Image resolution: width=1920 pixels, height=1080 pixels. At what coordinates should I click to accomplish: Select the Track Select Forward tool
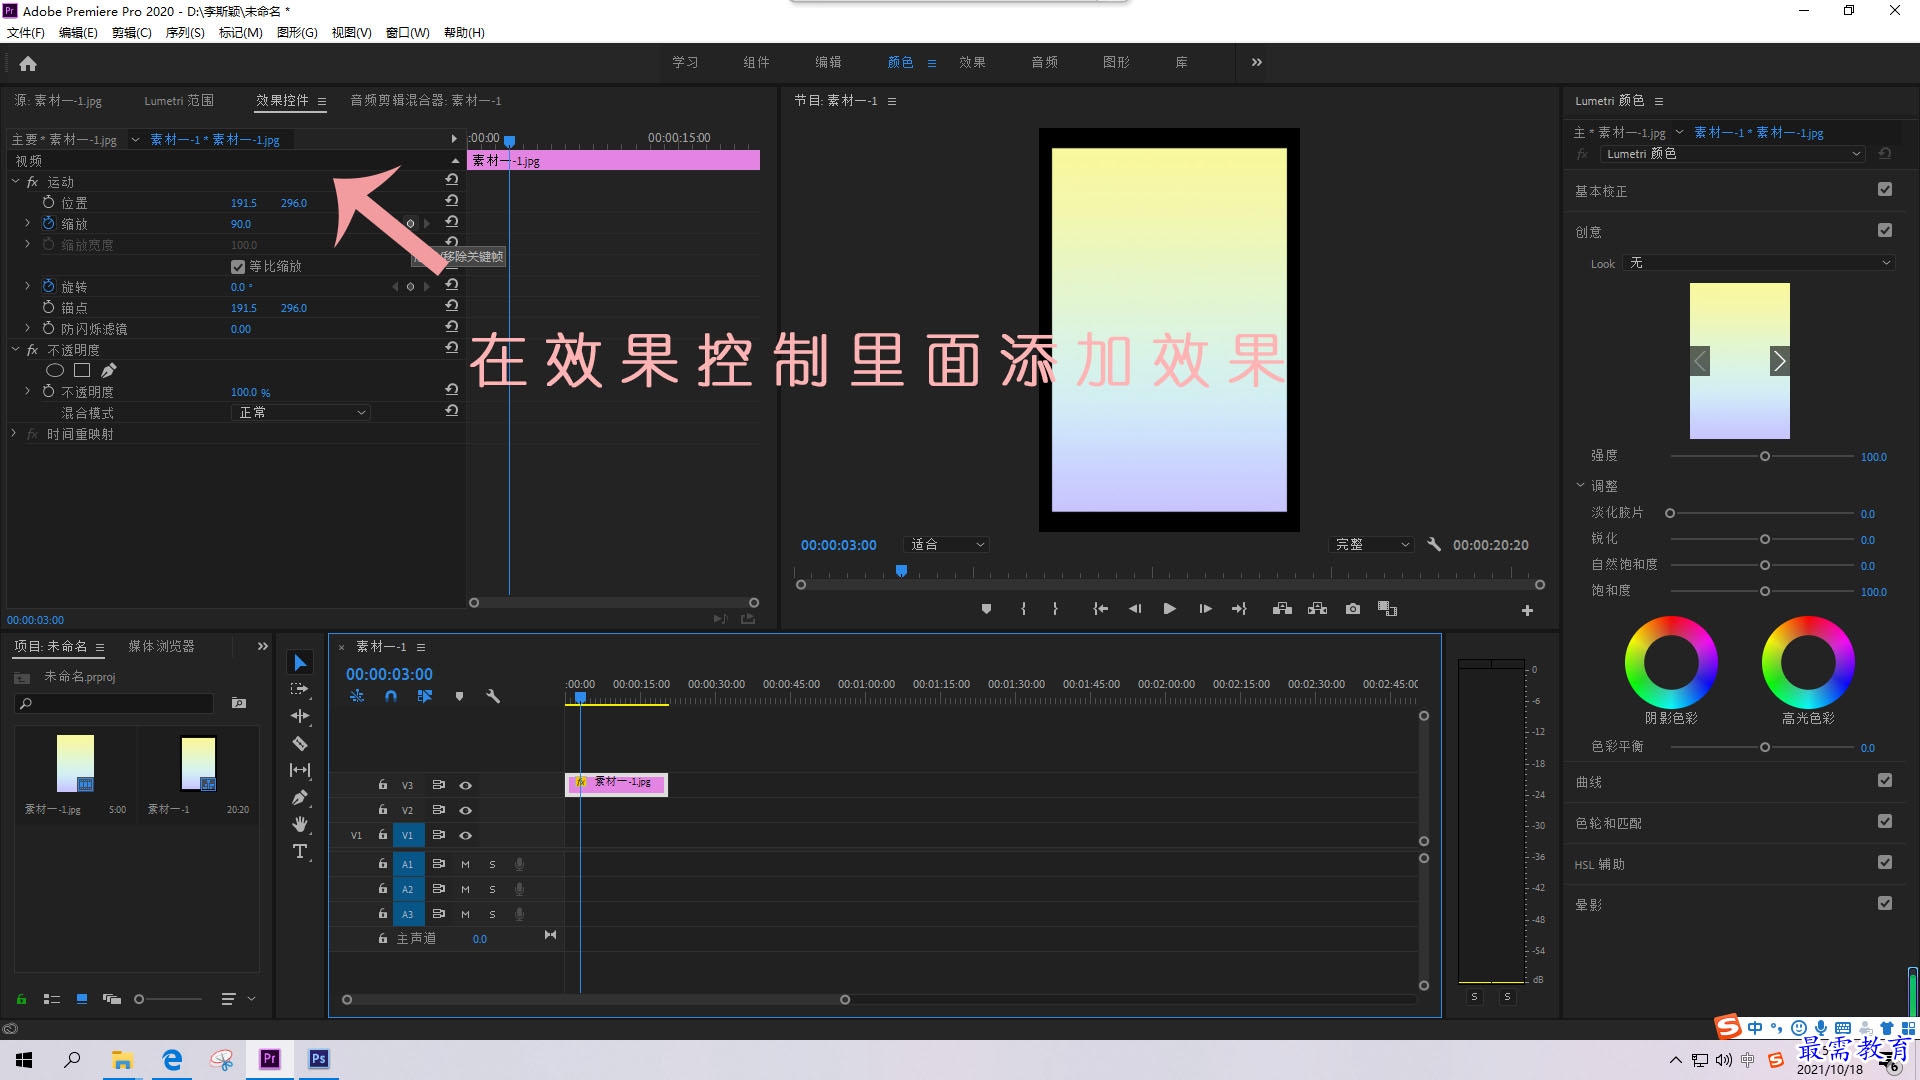click(300, 689)
